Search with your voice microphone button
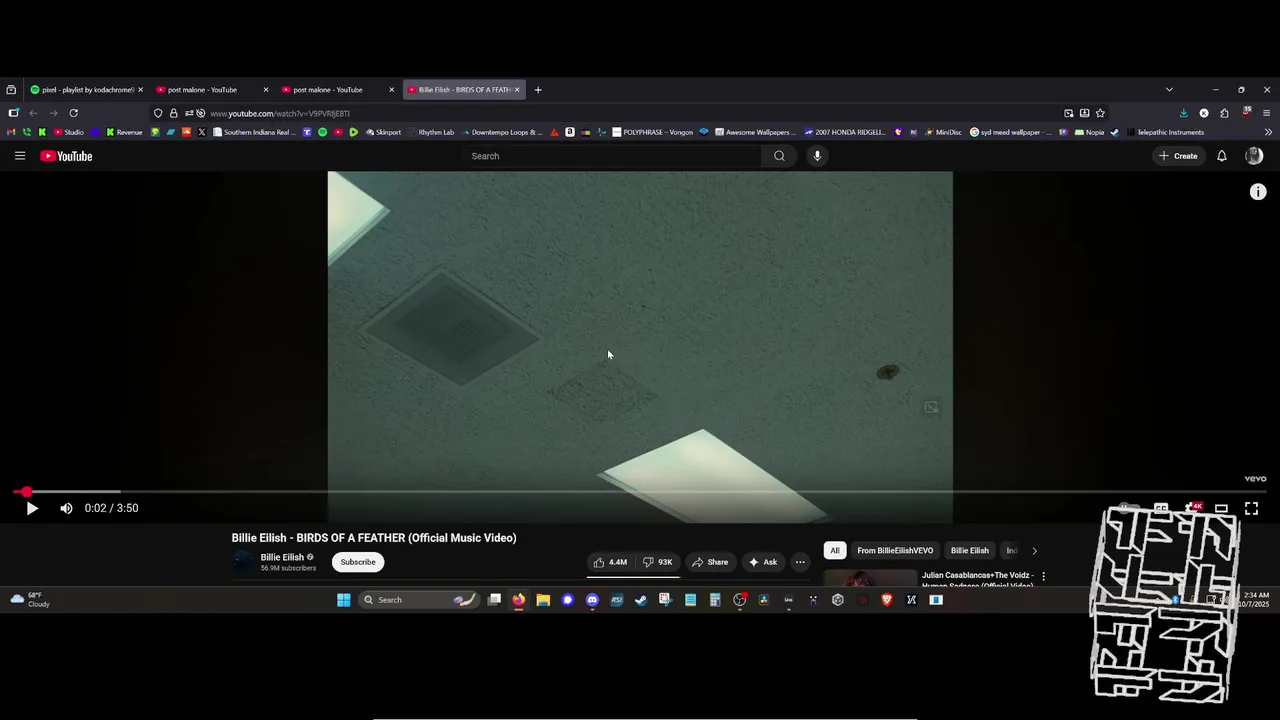Viewport: 1280px width, 720px height. click(x=817, y=156)
